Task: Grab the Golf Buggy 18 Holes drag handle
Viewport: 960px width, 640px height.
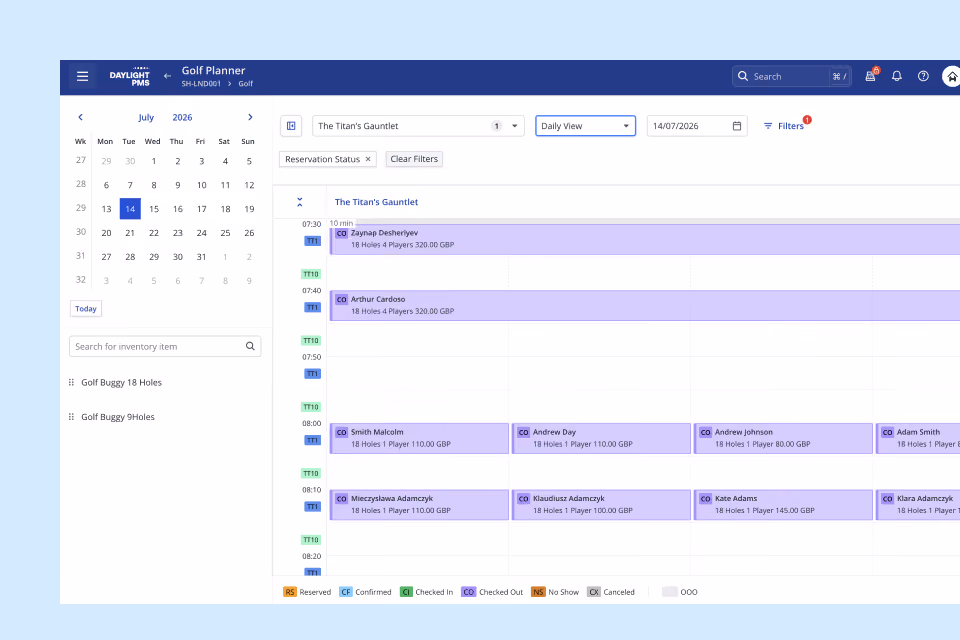Action: [72, 382]
